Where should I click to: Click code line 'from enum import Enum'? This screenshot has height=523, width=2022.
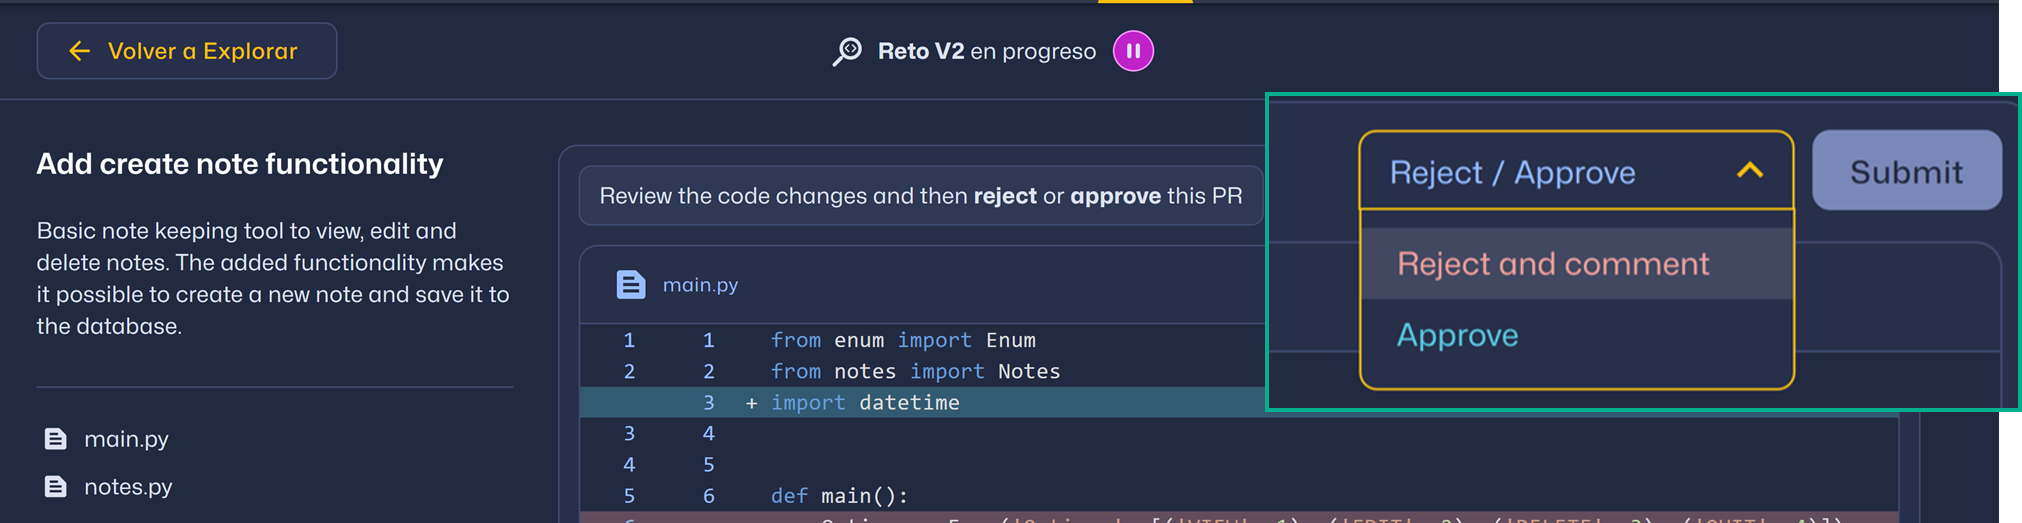(x=903, y=340)
